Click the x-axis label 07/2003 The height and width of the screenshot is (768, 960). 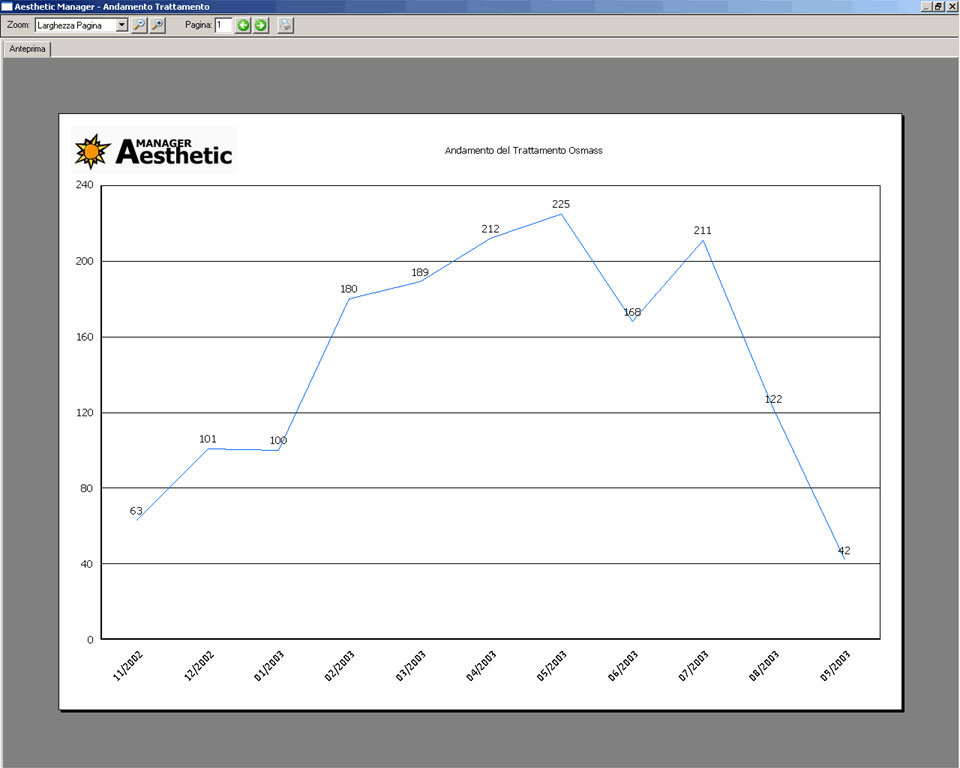coord(694,666)
